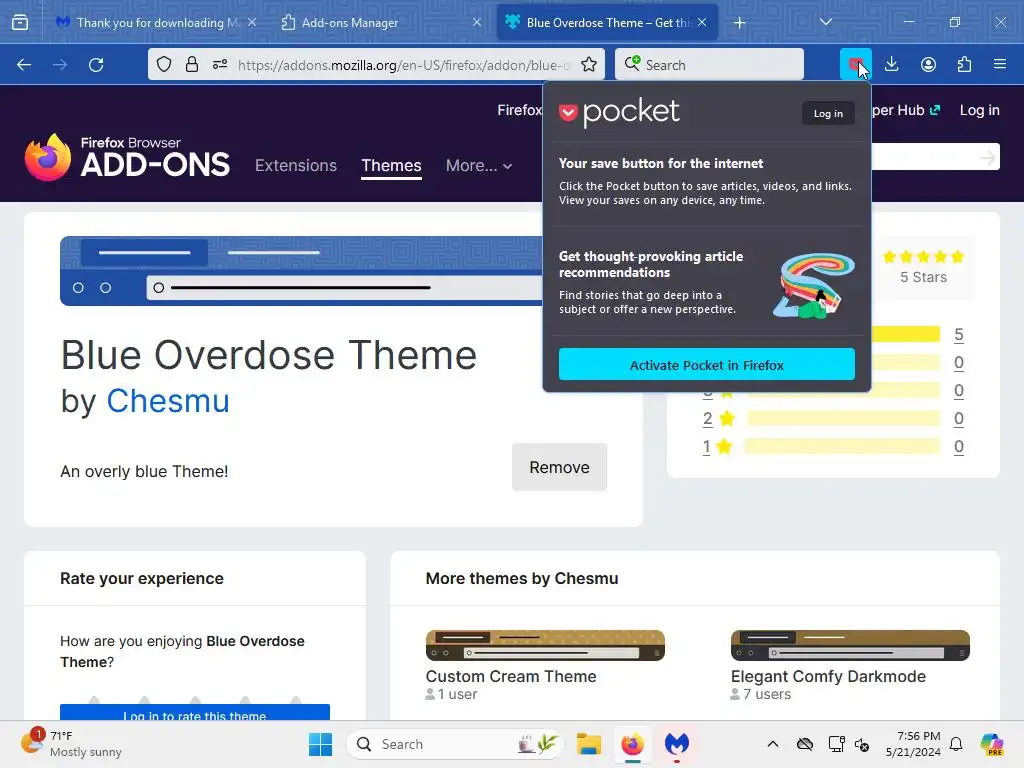Open site permissions icon in address bar
Screen dimensions: 1024x768
(x=220, y=65)
